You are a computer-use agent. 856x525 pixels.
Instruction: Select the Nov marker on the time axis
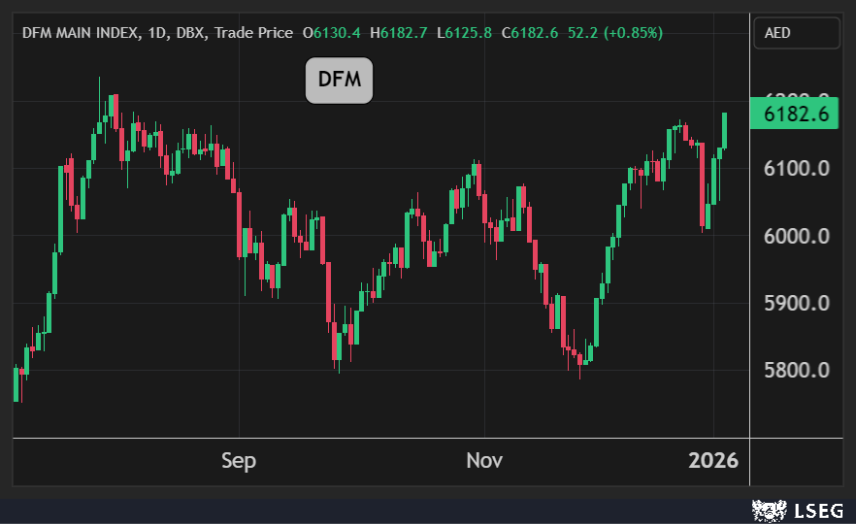click(483, 461)
